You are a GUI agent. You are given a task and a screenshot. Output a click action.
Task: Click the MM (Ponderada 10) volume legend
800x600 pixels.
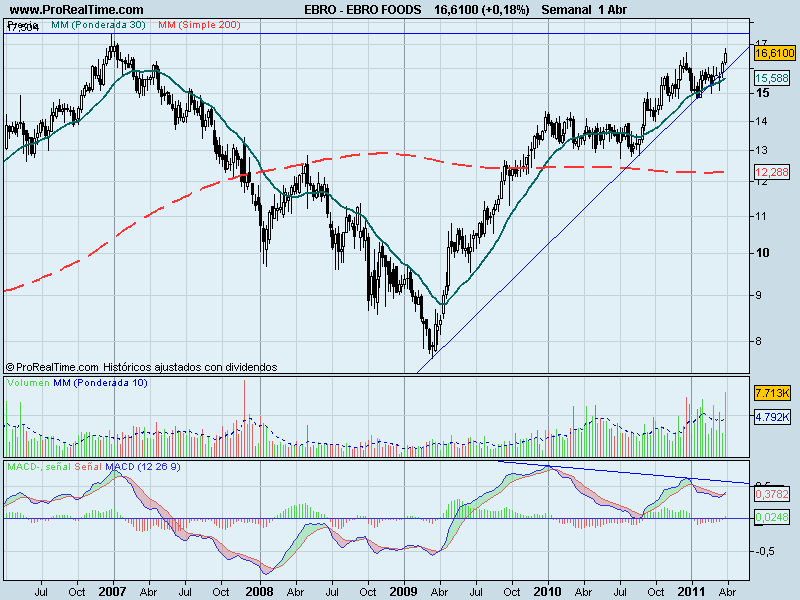tap(100, 383)
